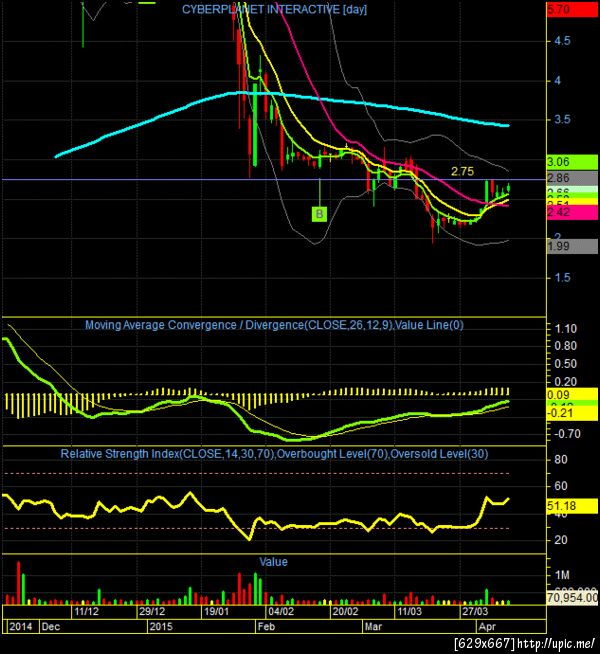This screenshot has width=600, height=654.
Task: Select the green B buy signal marker
Action: [319, 214]
